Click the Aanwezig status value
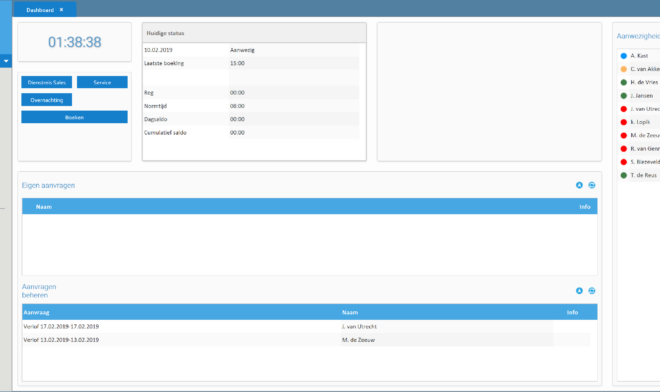The width and height of the screenshot is (660, 392). coord(242,50)
